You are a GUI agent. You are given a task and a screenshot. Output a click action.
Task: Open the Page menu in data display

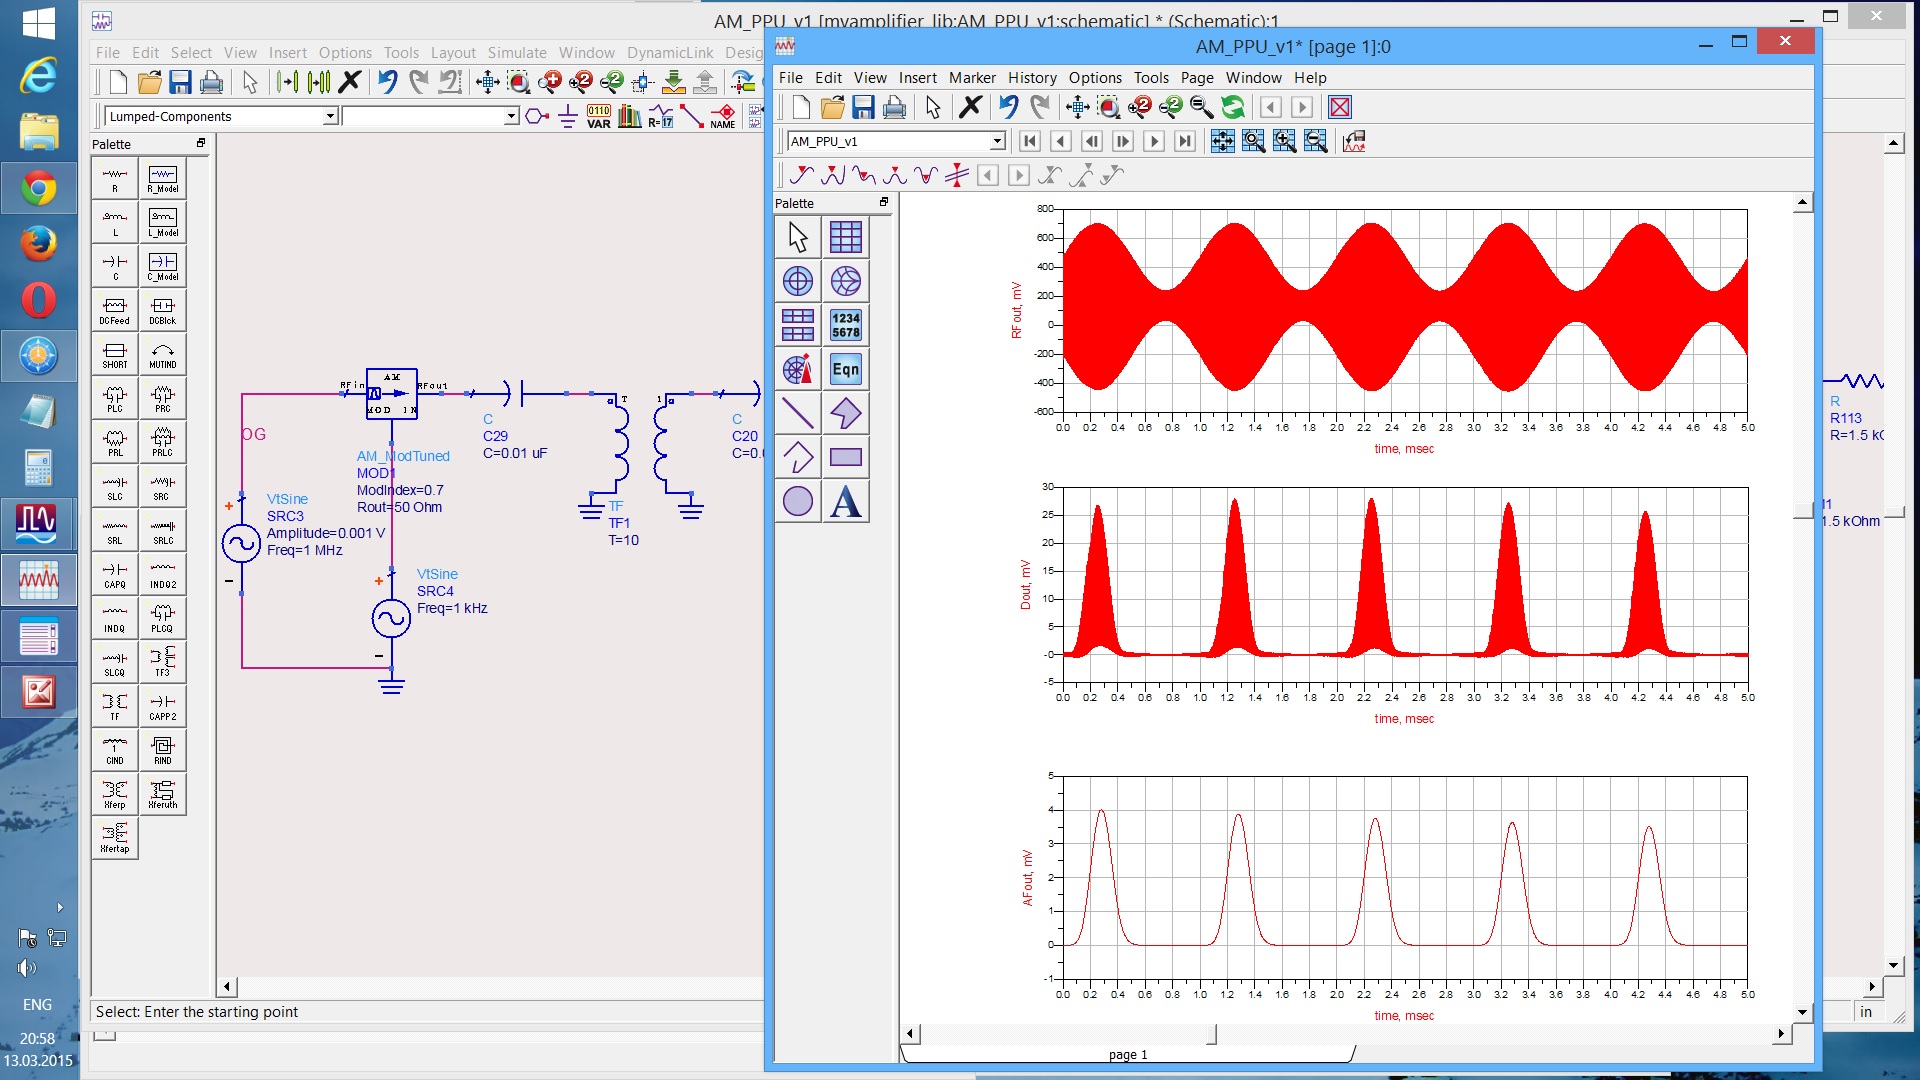(1197, 77)
